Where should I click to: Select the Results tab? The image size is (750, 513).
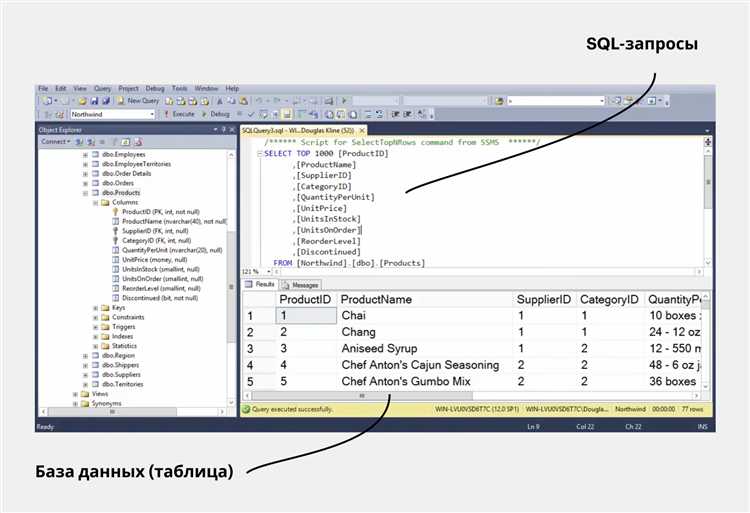pyautogui.click(x=262, y=285)
